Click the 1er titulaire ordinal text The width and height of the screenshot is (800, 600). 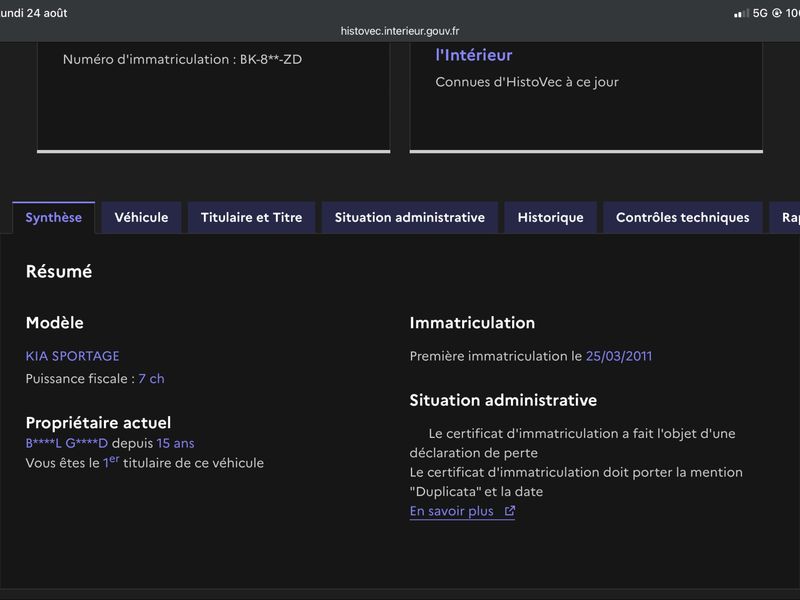point(111,462)
